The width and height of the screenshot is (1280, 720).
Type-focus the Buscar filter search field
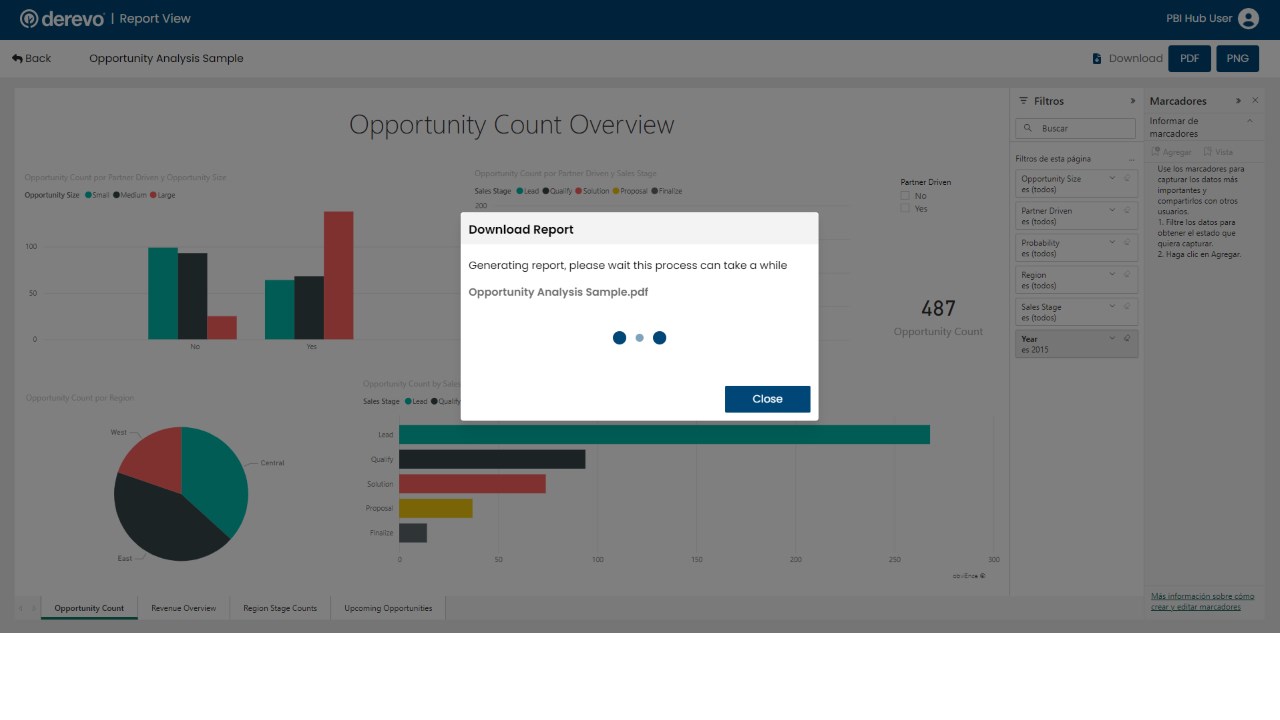(1075, 128)
